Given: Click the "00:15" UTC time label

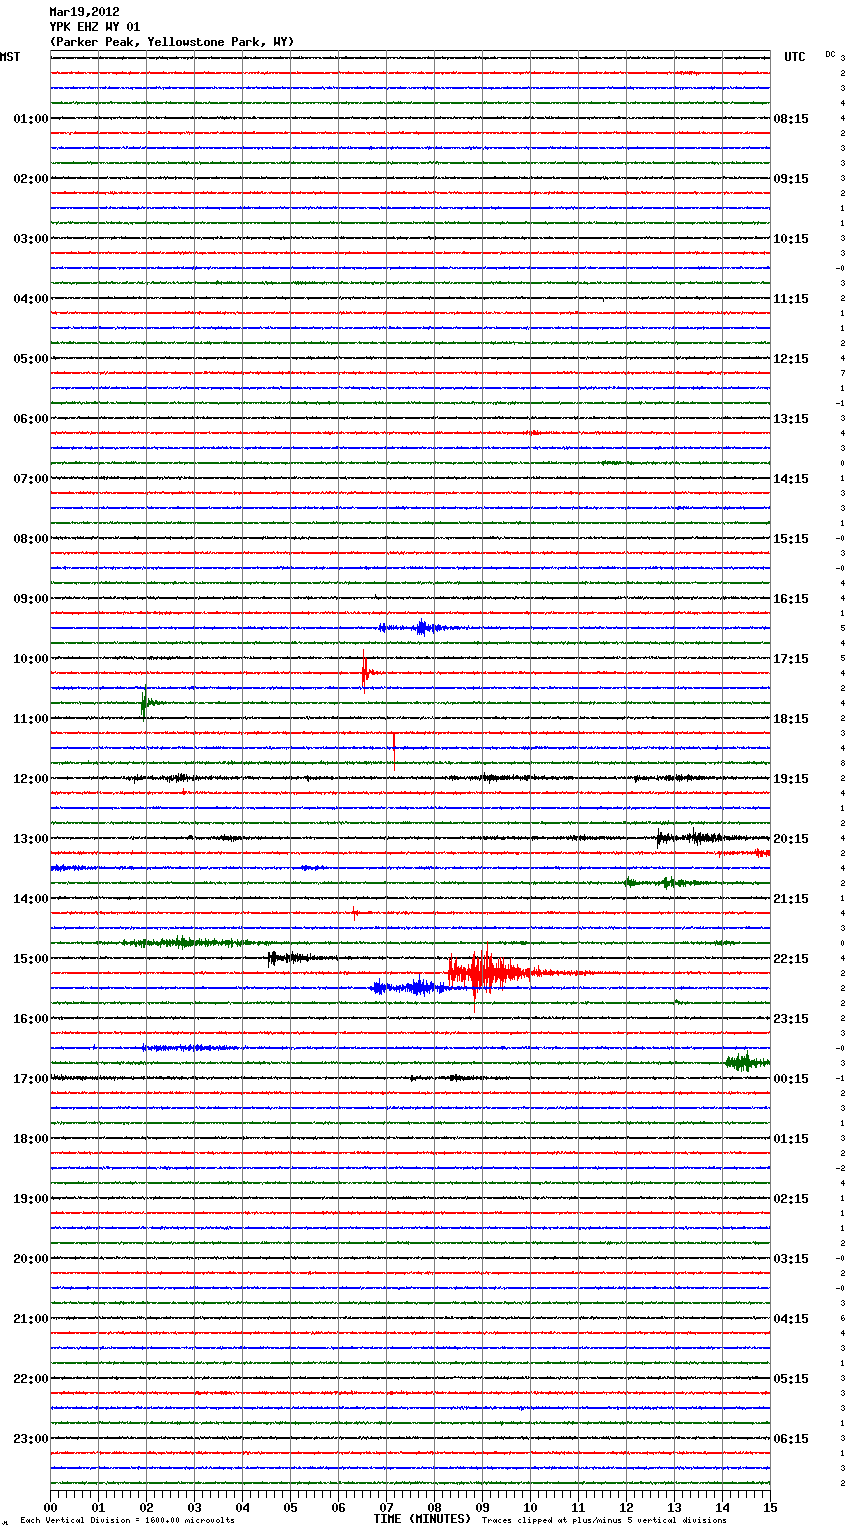Looking at the screenshot, I should pos(791,1079).
